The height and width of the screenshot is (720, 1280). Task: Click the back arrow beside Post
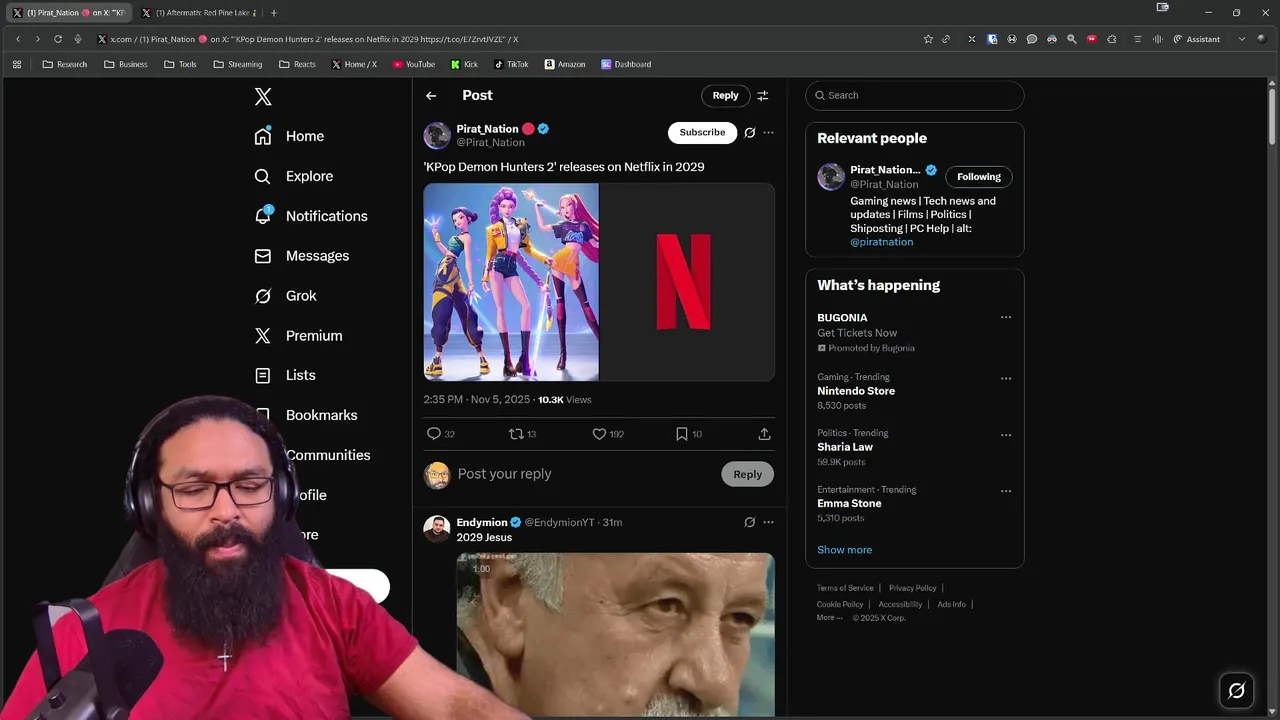(431, 96)
